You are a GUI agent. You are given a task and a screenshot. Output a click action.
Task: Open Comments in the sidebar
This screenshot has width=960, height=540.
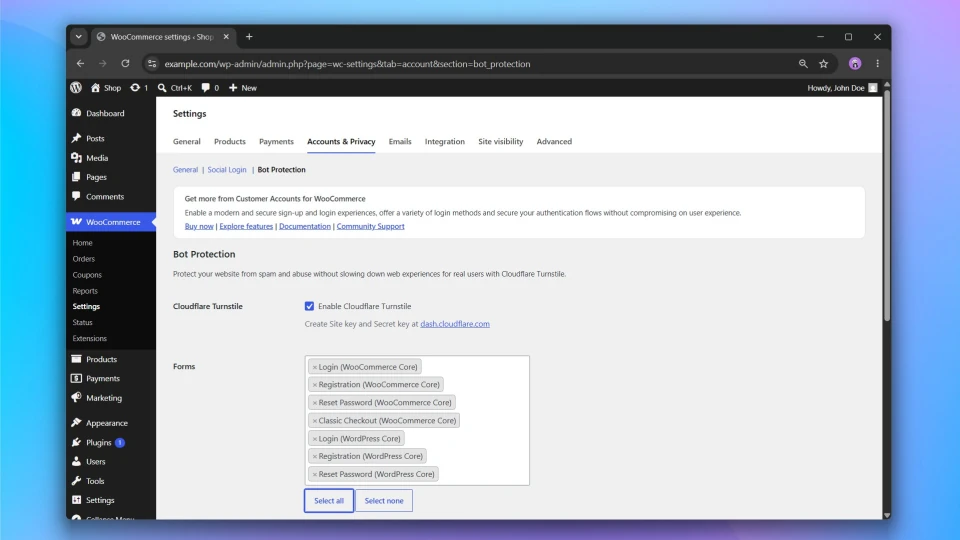98,197
